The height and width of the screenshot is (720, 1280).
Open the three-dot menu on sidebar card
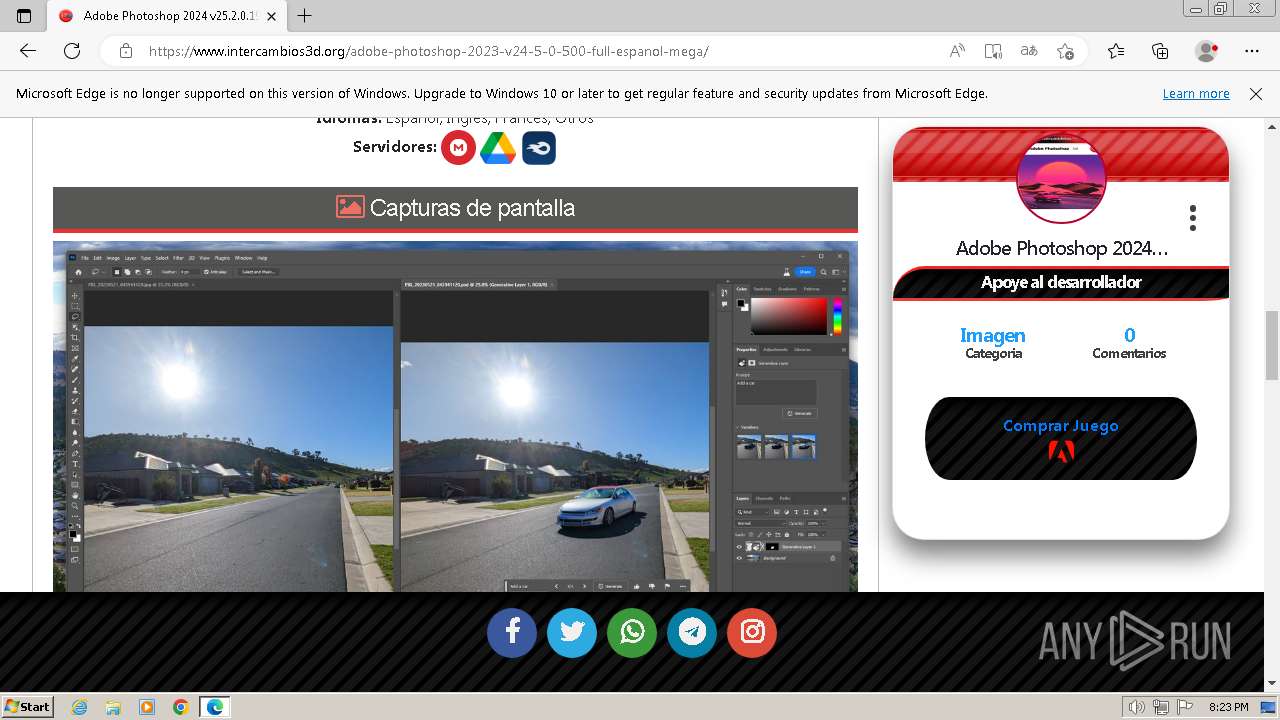(1193, 218)
